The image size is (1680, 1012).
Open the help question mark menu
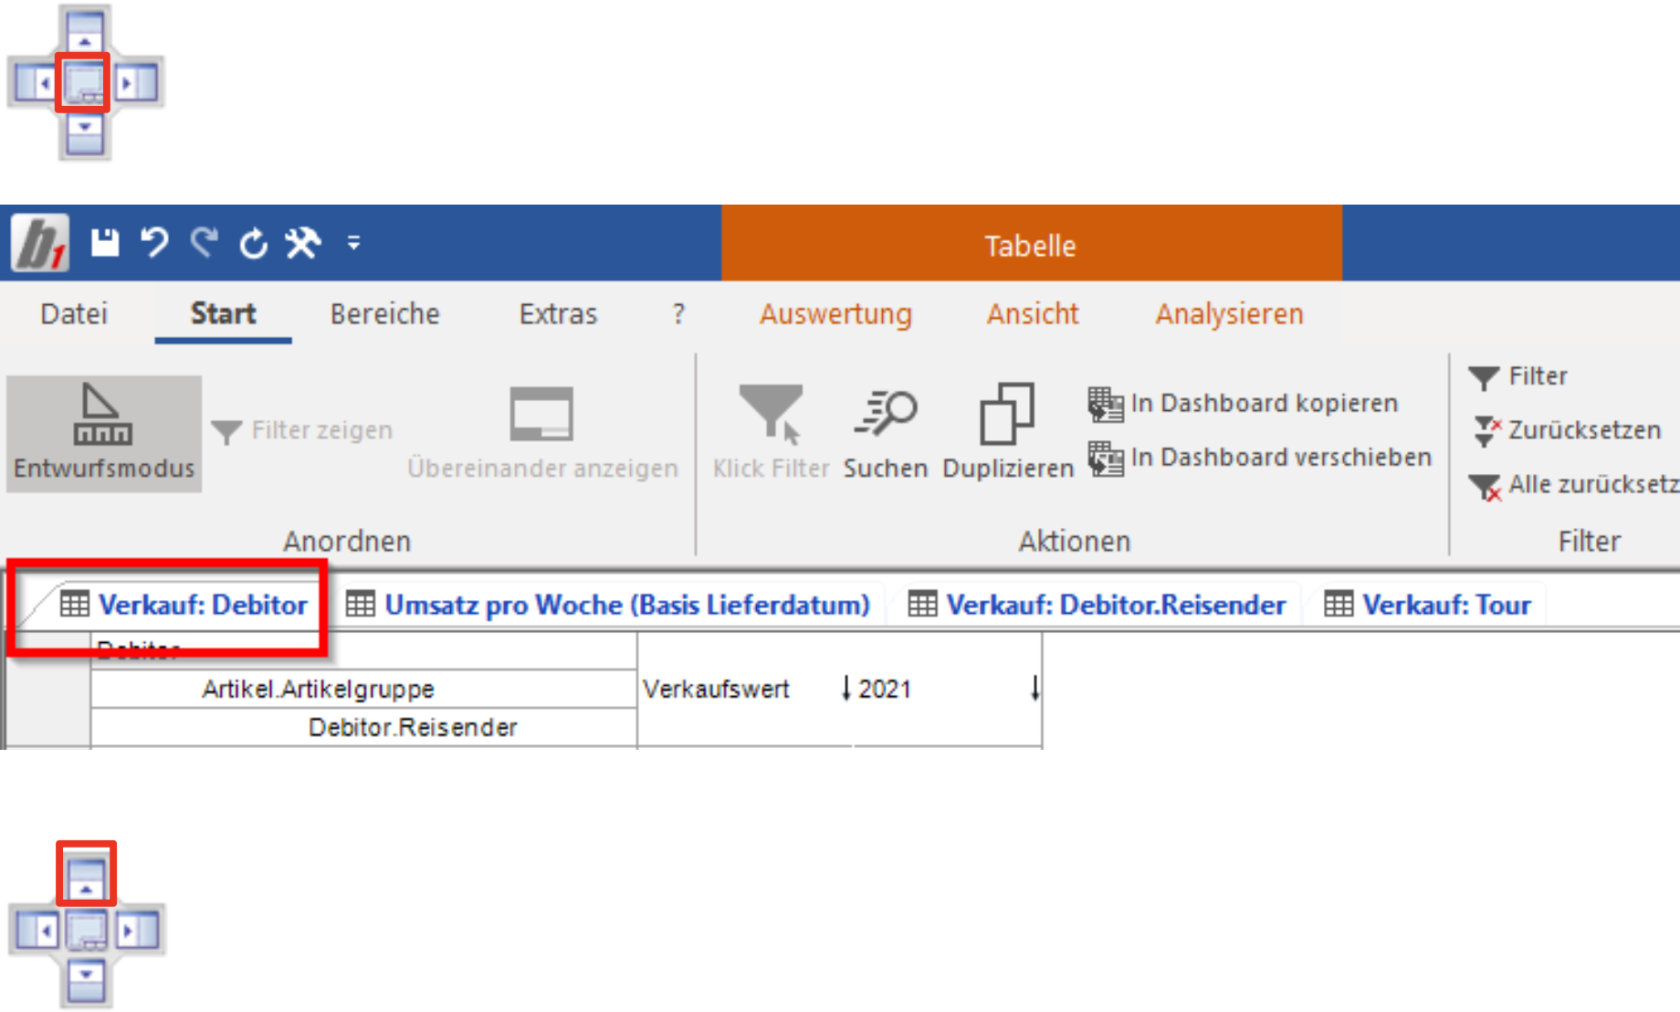[x=679, y=314]
